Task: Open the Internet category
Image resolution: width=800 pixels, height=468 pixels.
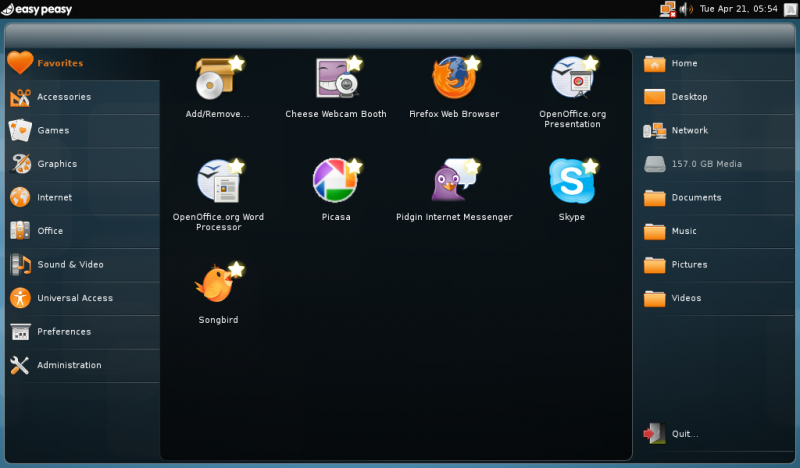Action: pyautogui.click(x=54, y=197)
